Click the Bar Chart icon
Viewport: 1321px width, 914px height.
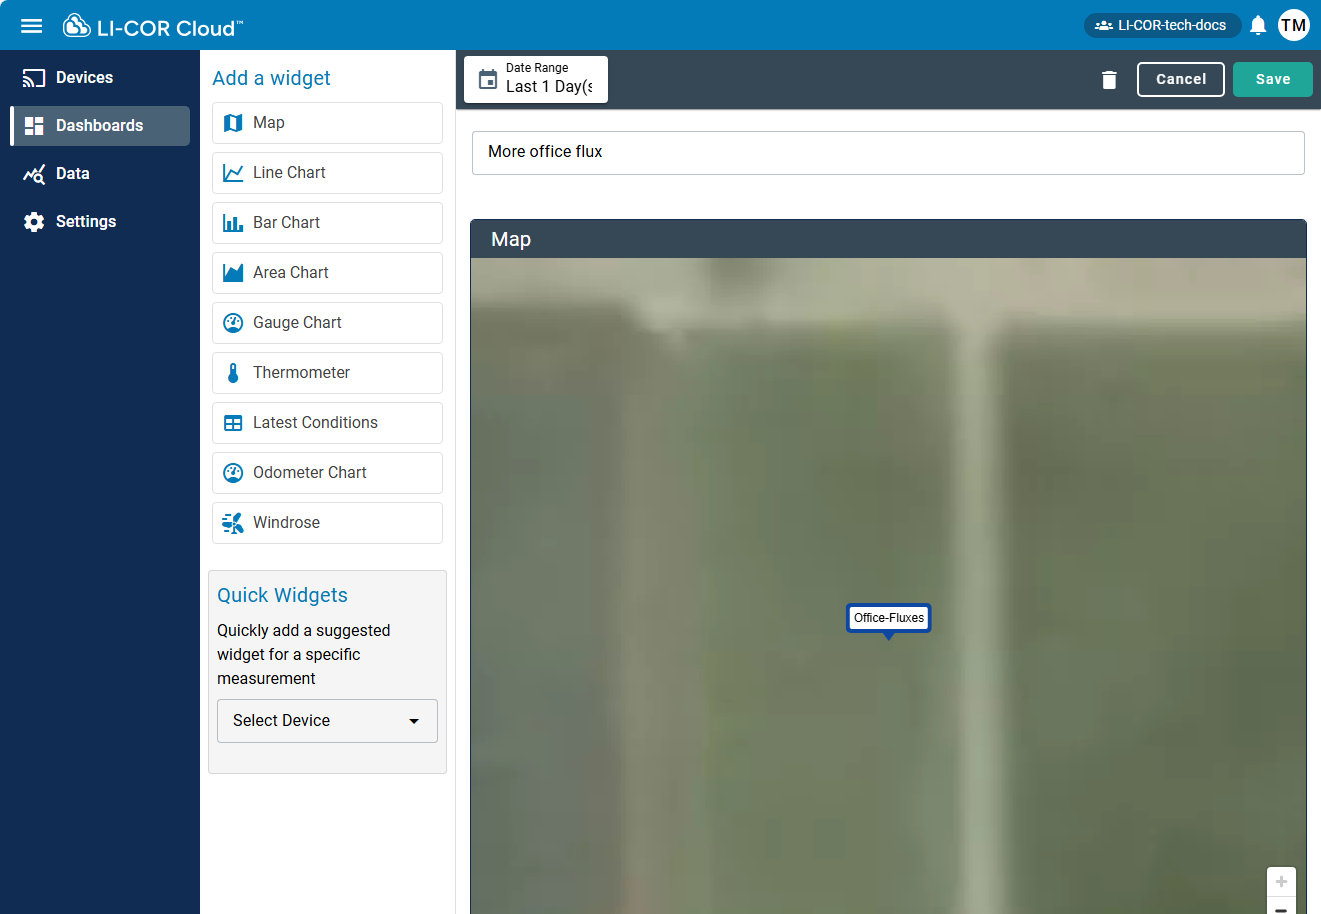pos(233,223)
